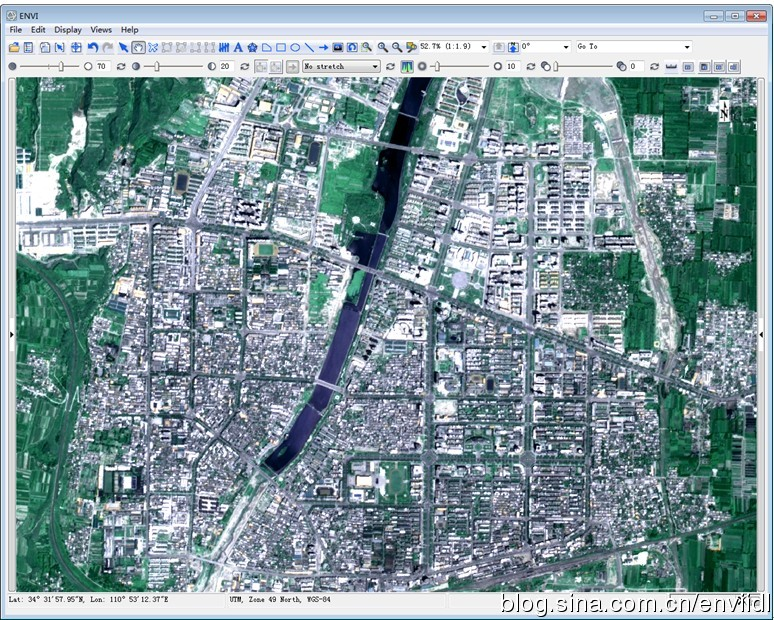Refresh the stretch next to No stretch
The height and width of the screenshot is (620, 774).
tap(390, 66)
